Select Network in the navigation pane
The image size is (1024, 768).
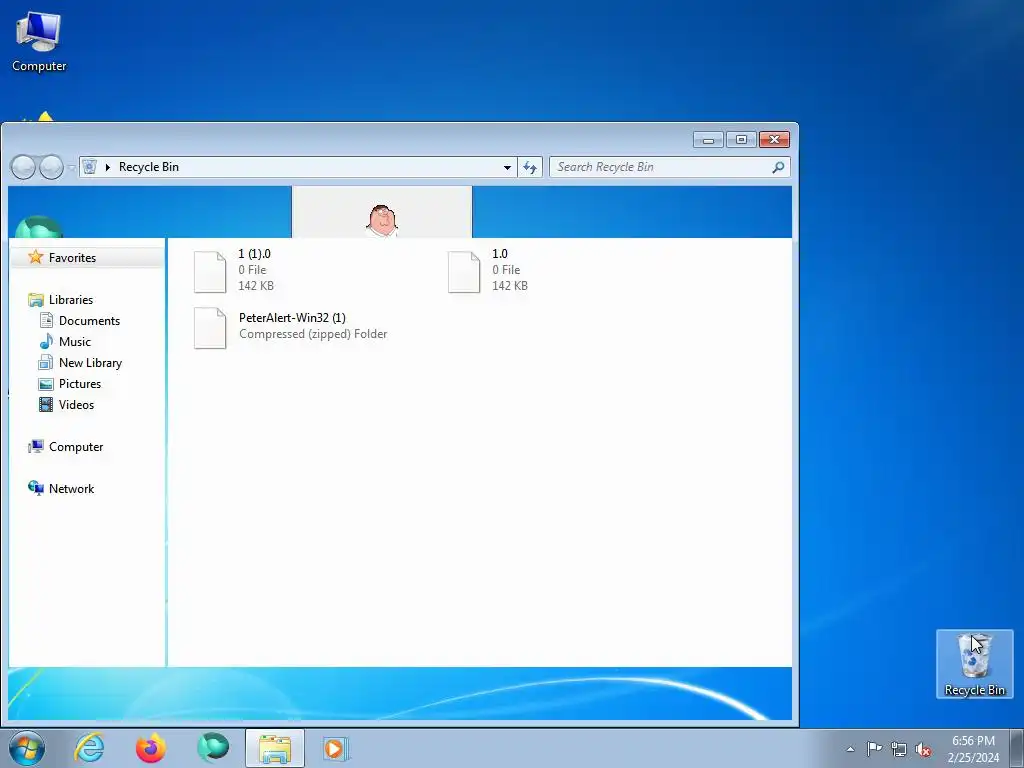[71, 488]
